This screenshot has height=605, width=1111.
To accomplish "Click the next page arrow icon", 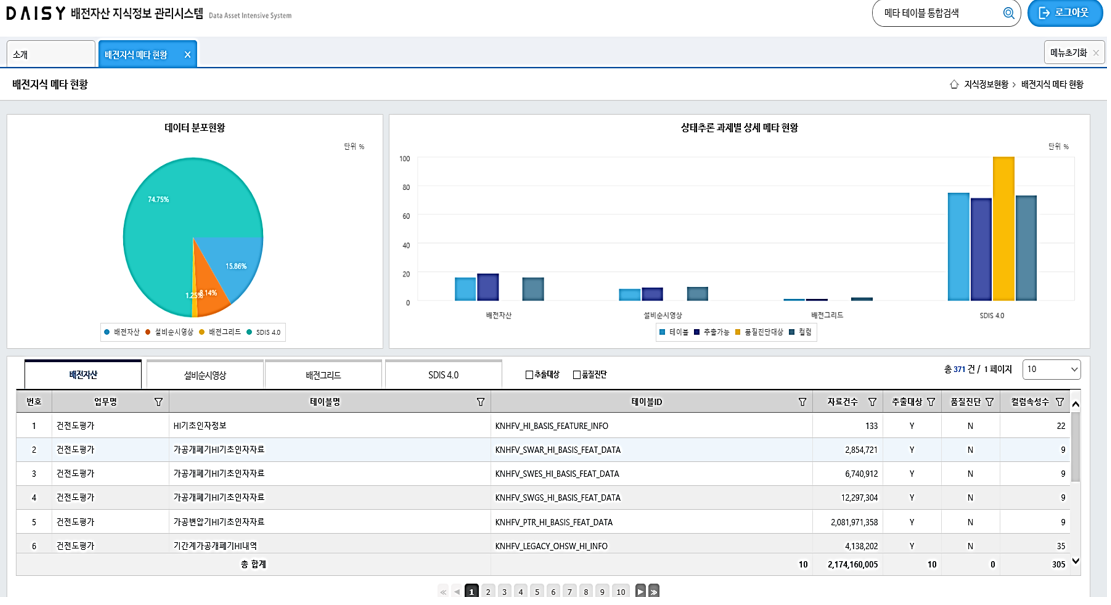I will (640, 592).
